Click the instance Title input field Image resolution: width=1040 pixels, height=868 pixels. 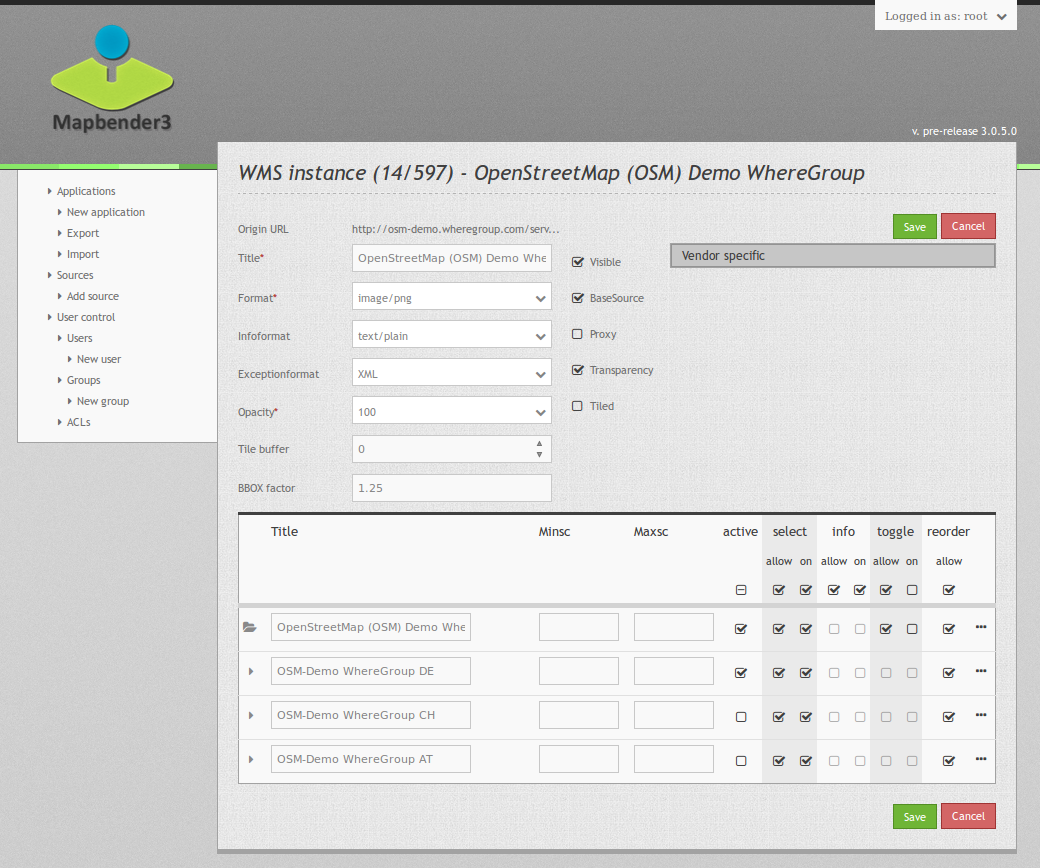coord(452,258)
